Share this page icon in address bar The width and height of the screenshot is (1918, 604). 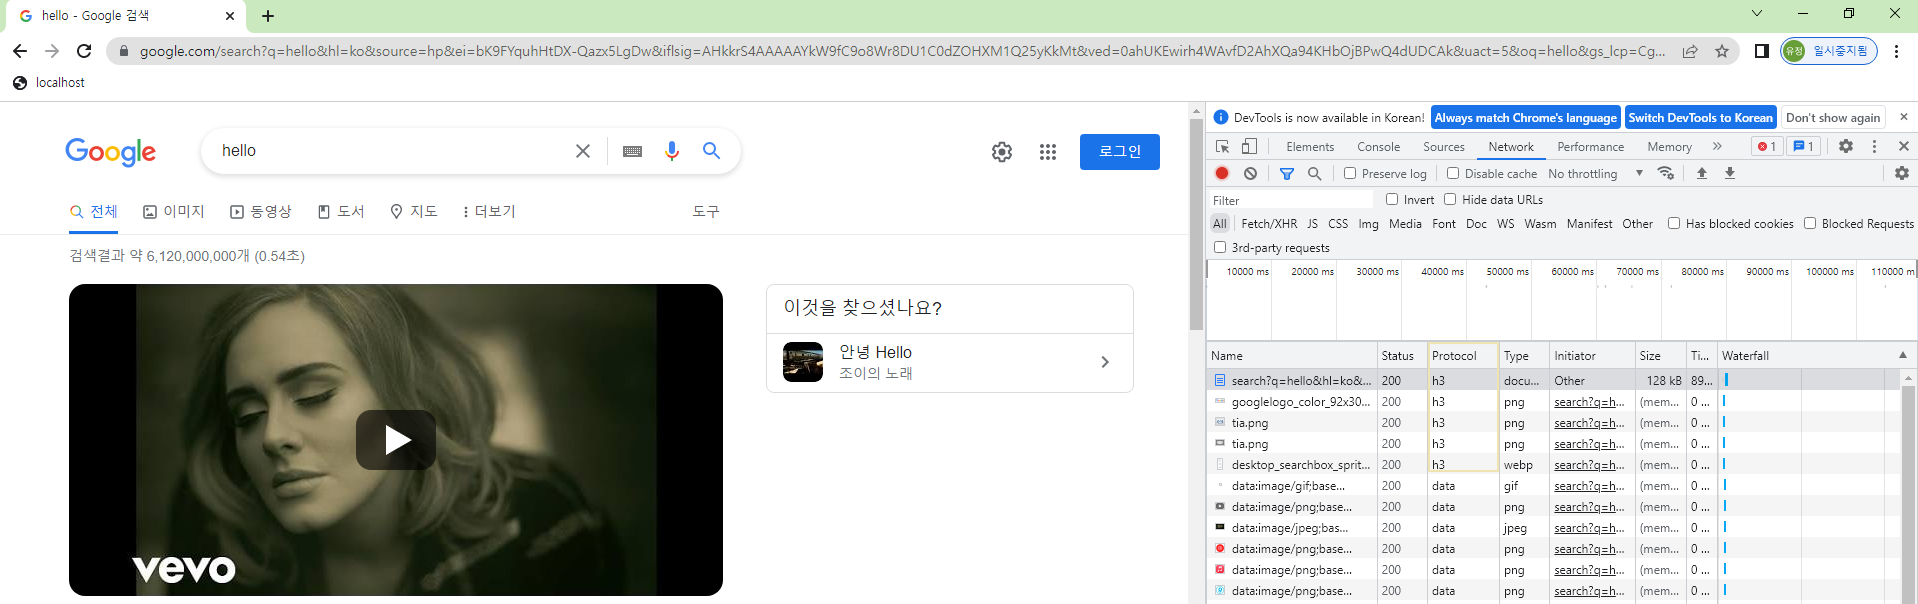point(1690,51)
